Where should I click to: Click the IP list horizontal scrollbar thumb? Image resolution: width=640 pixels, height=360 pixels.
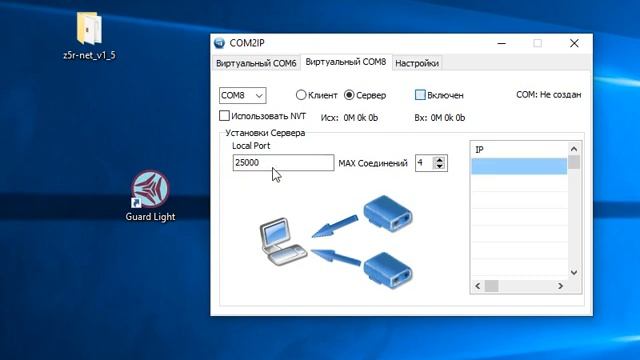(x=492, y=286)
